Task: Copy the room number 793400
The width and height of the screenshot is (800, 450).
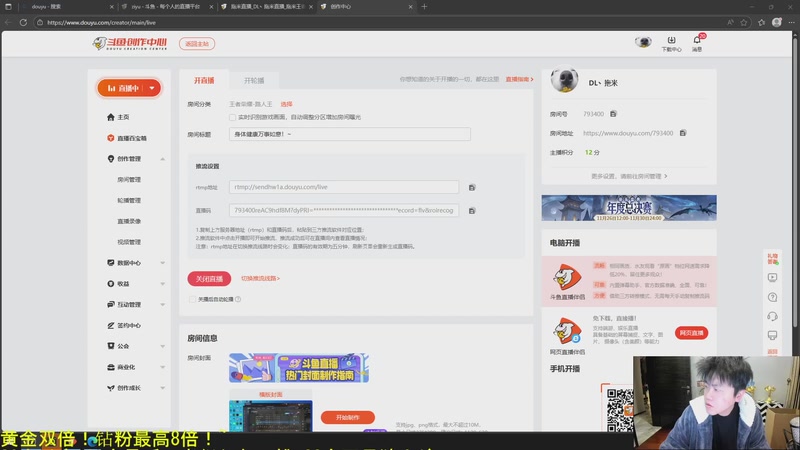Action: coord(613,114)
